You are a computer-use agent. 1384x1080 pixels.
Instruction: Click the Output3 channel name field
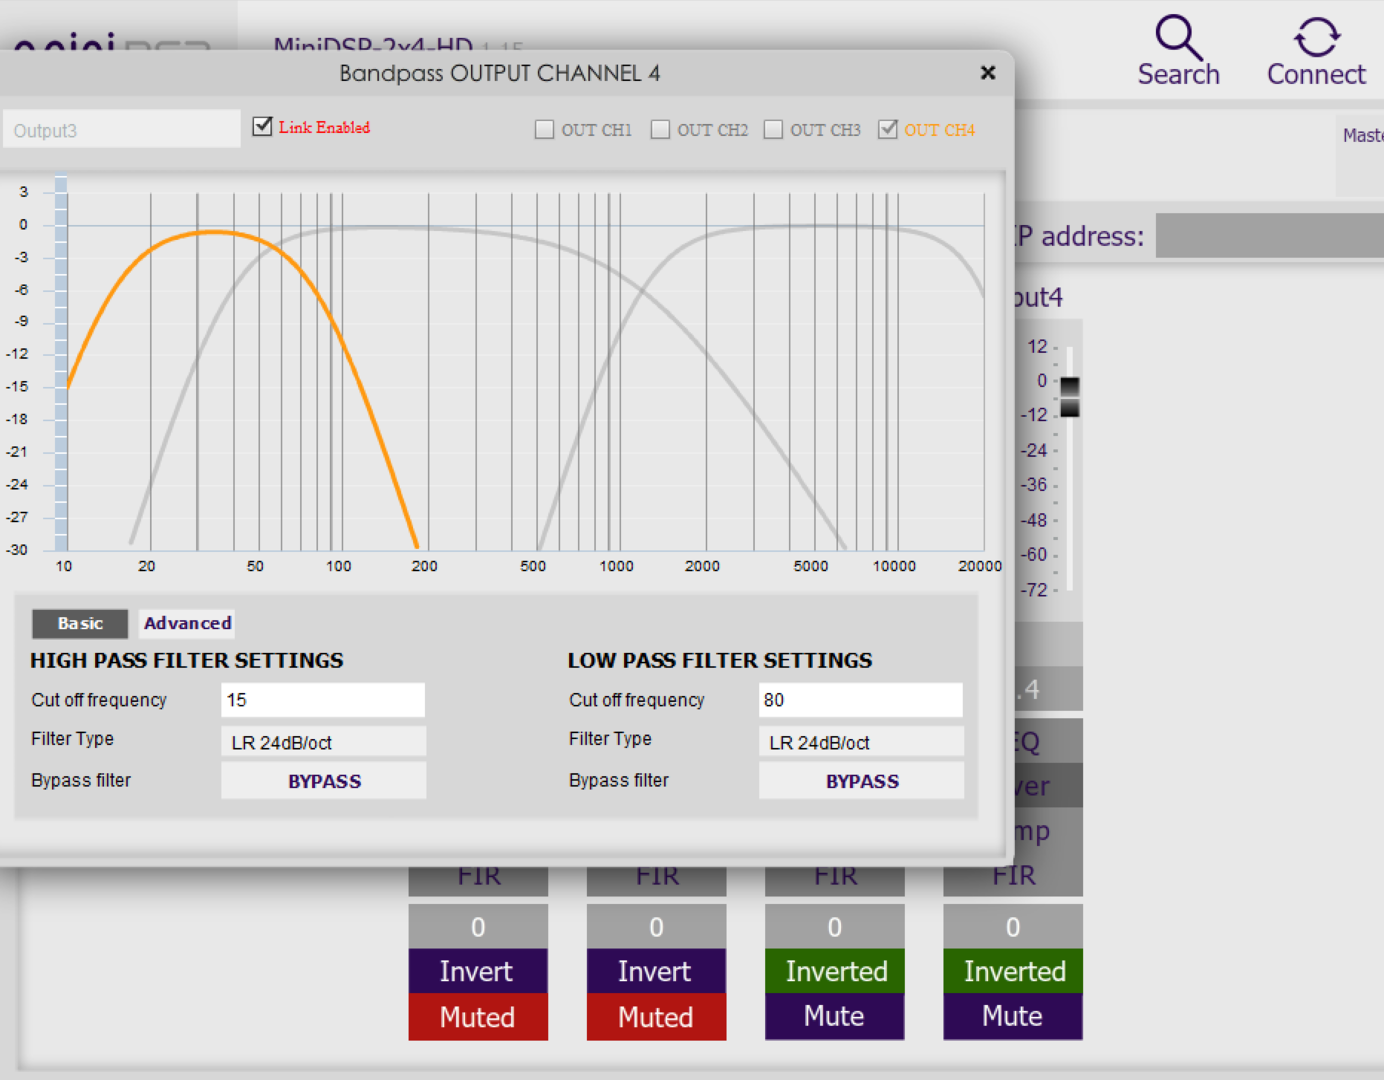pos(121,130)
